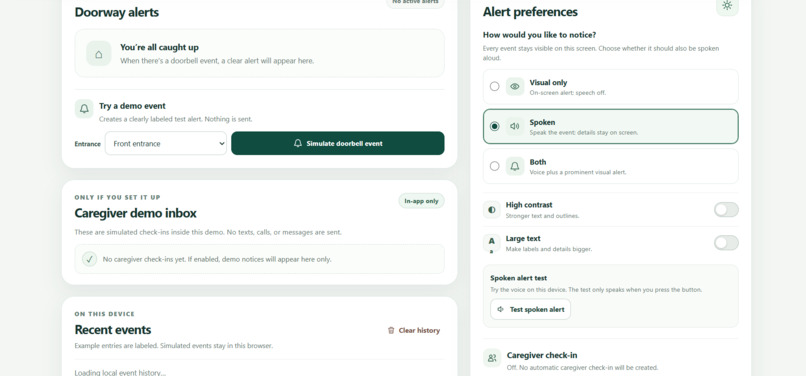Click the Recent events heading

click(x=113, y=330)
